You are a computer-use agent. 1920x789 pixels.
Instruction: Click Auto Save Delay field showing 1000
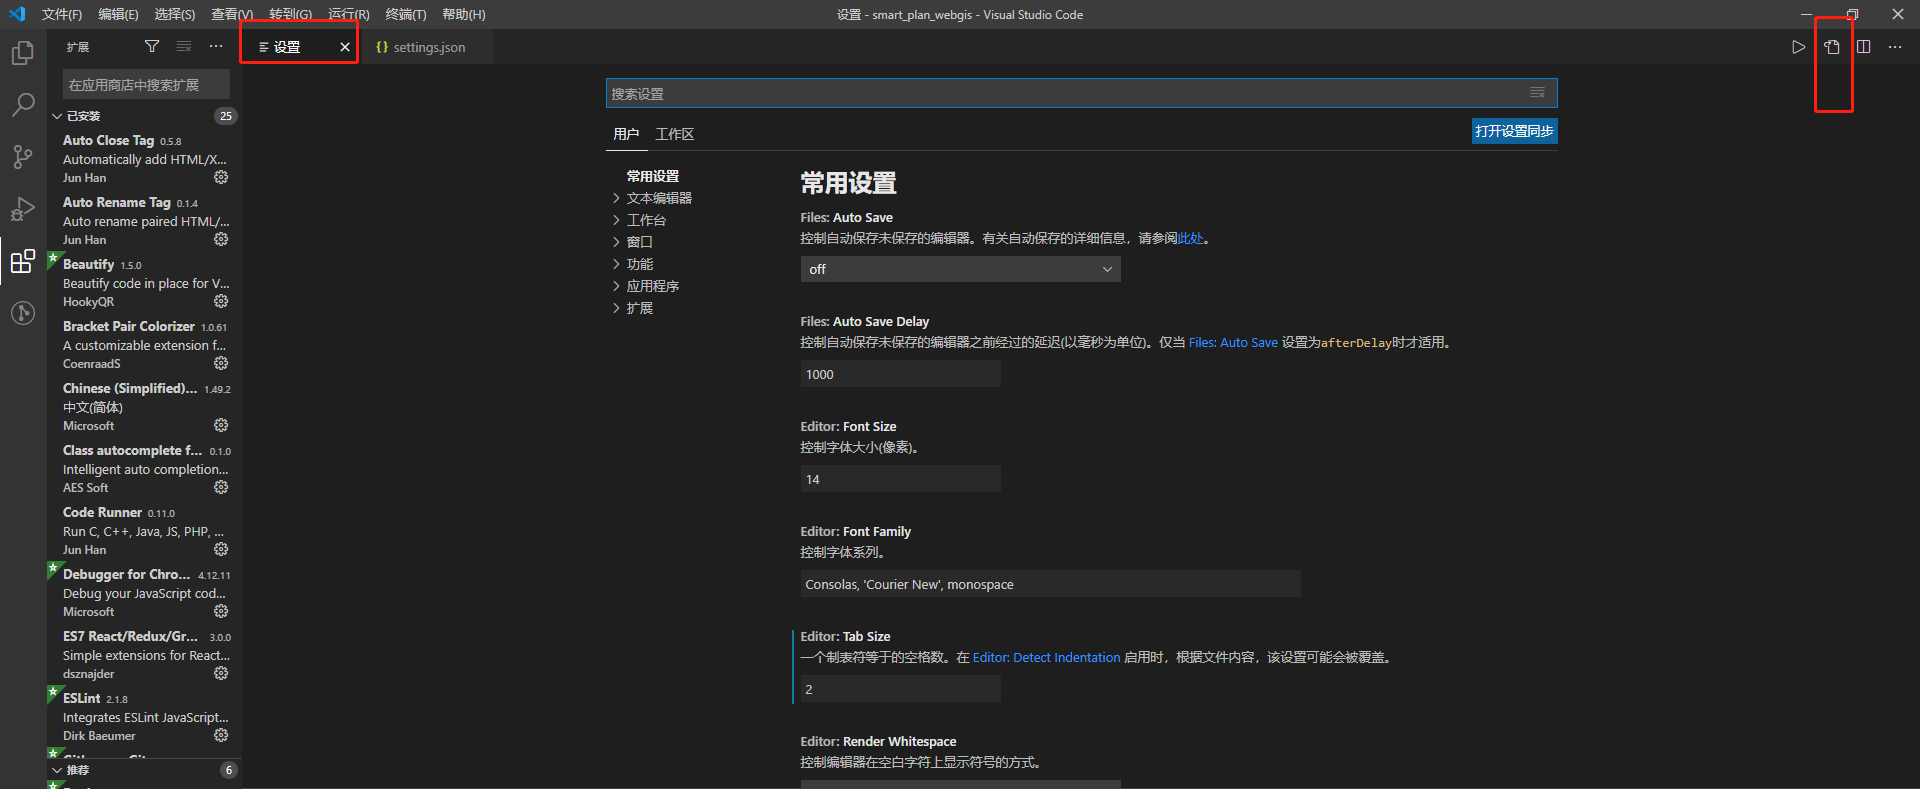point(900,374)
